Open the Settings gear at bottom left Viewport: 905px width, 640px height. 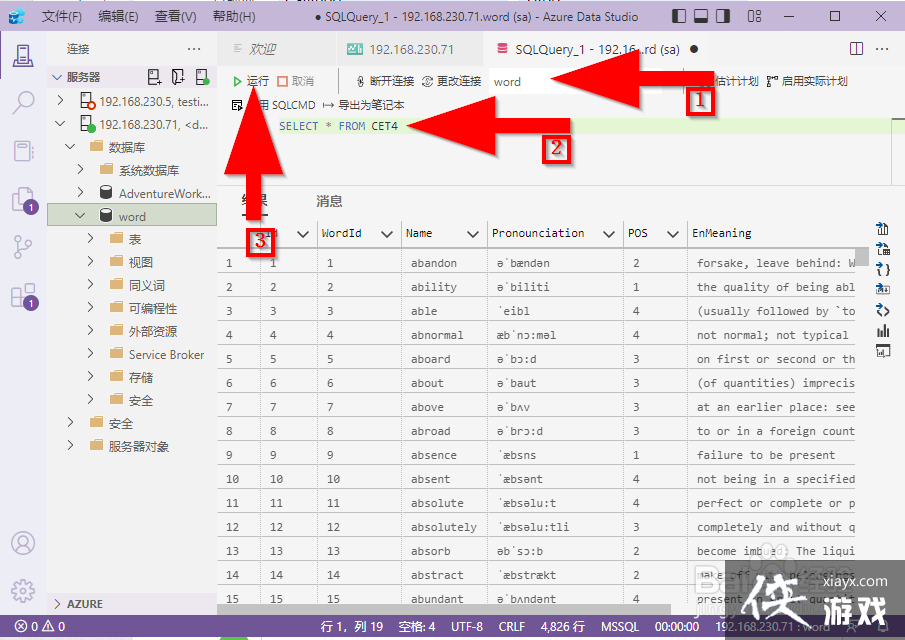(22, 591)
